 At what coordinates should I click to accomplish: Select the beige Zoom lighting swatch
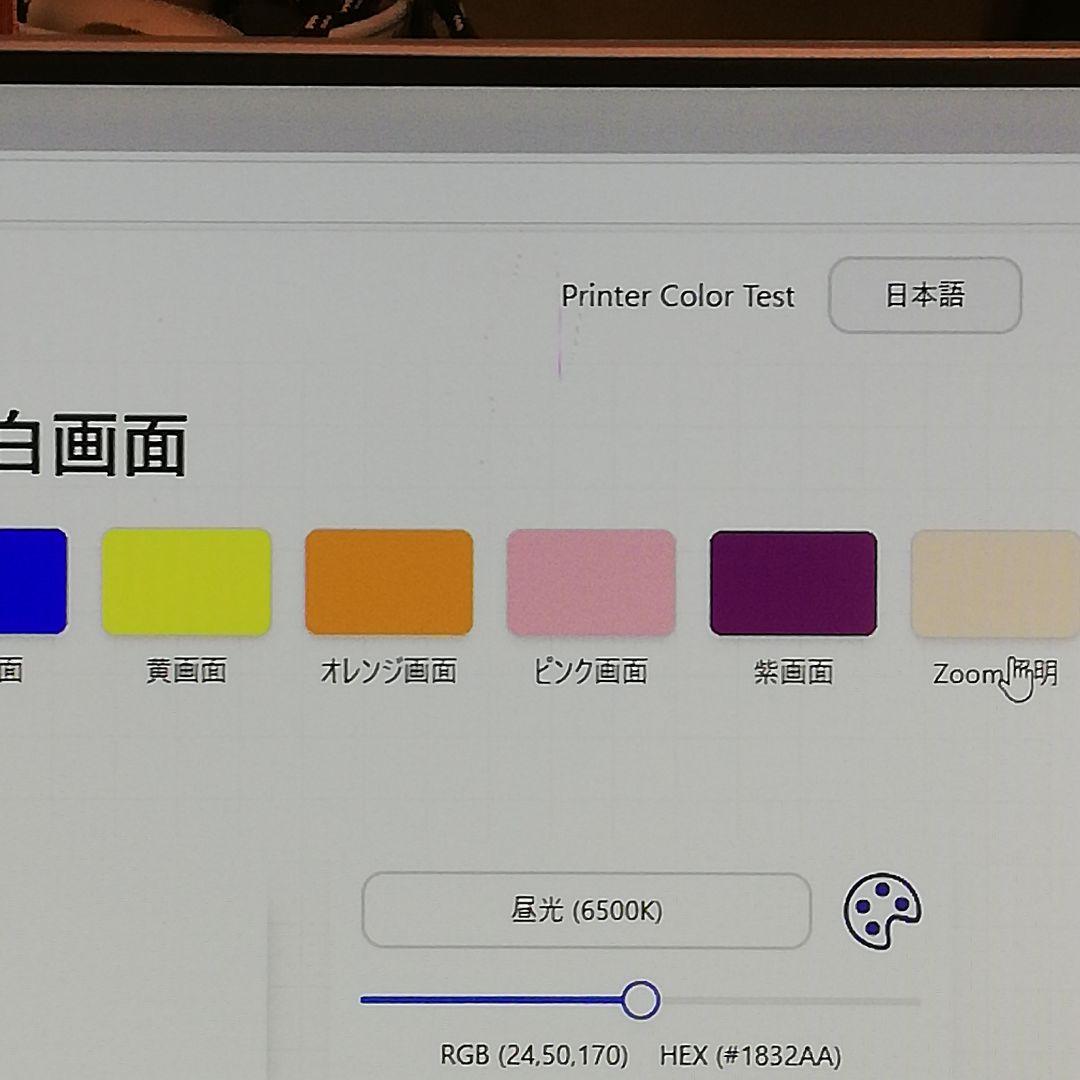click(x=994, y=584)
